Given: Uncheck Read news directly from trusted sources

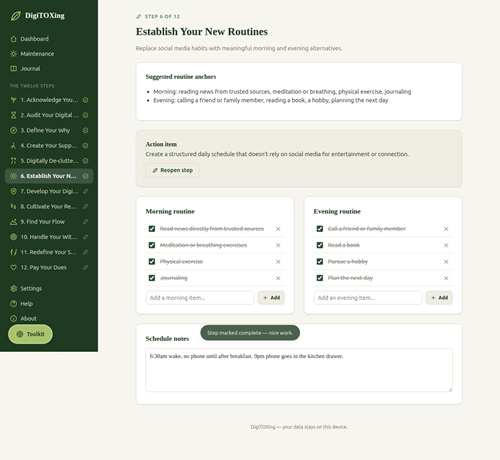Looking at the screenshot, I should click(x=152, y=229).
